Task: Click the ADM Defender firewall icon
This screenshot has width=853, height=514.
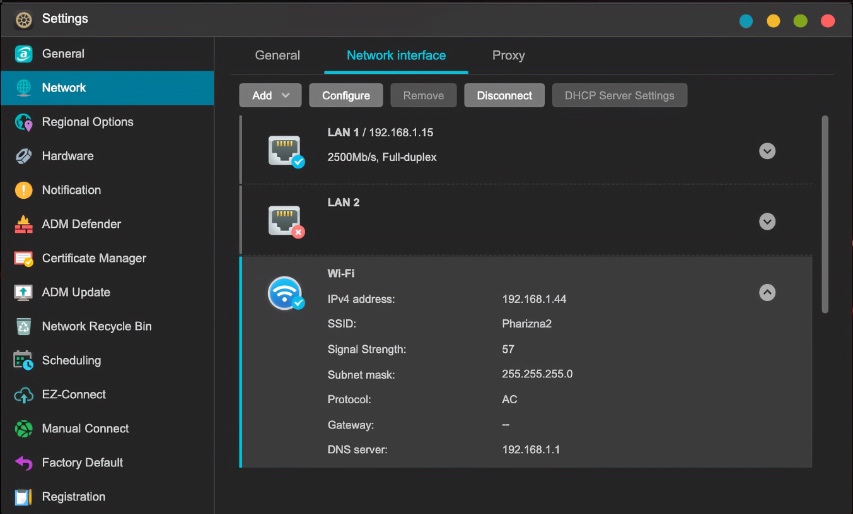Action: click(x=23, y=224)
